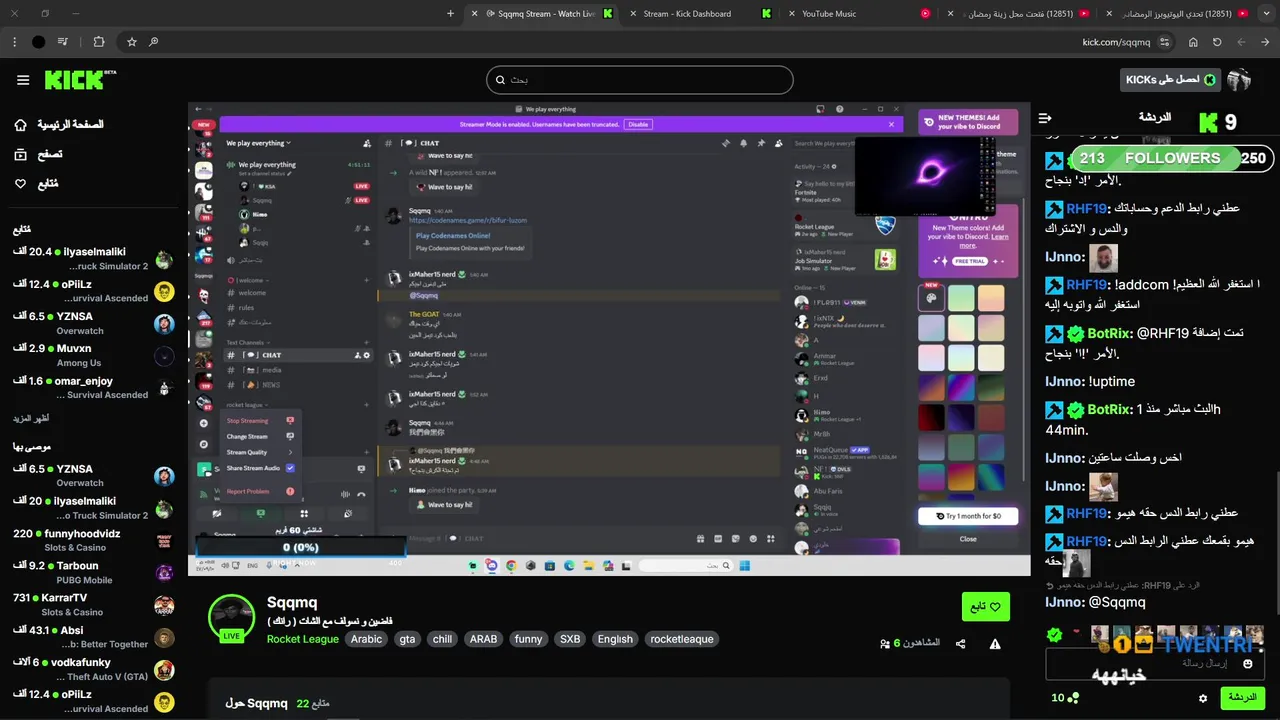This screenshot has height=720, width=1280.
Task: Click the rocketleaque tag
Action: point(682,639)
